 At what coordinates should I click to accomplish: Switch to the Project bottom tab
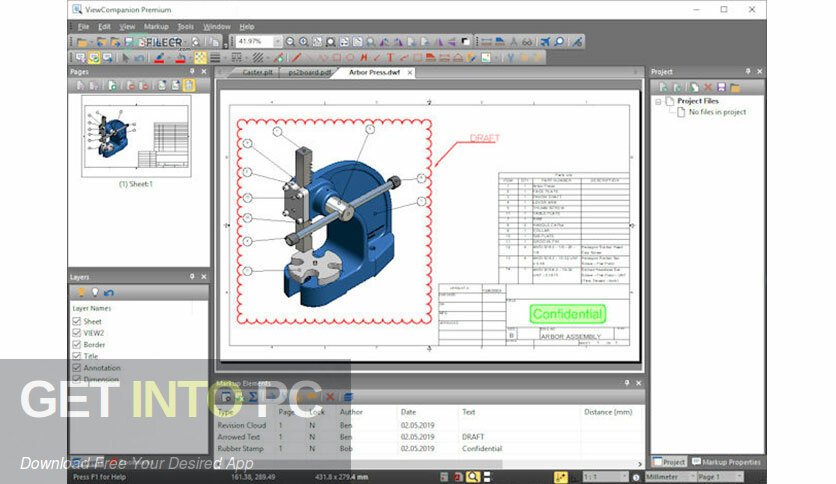(670, 462)
